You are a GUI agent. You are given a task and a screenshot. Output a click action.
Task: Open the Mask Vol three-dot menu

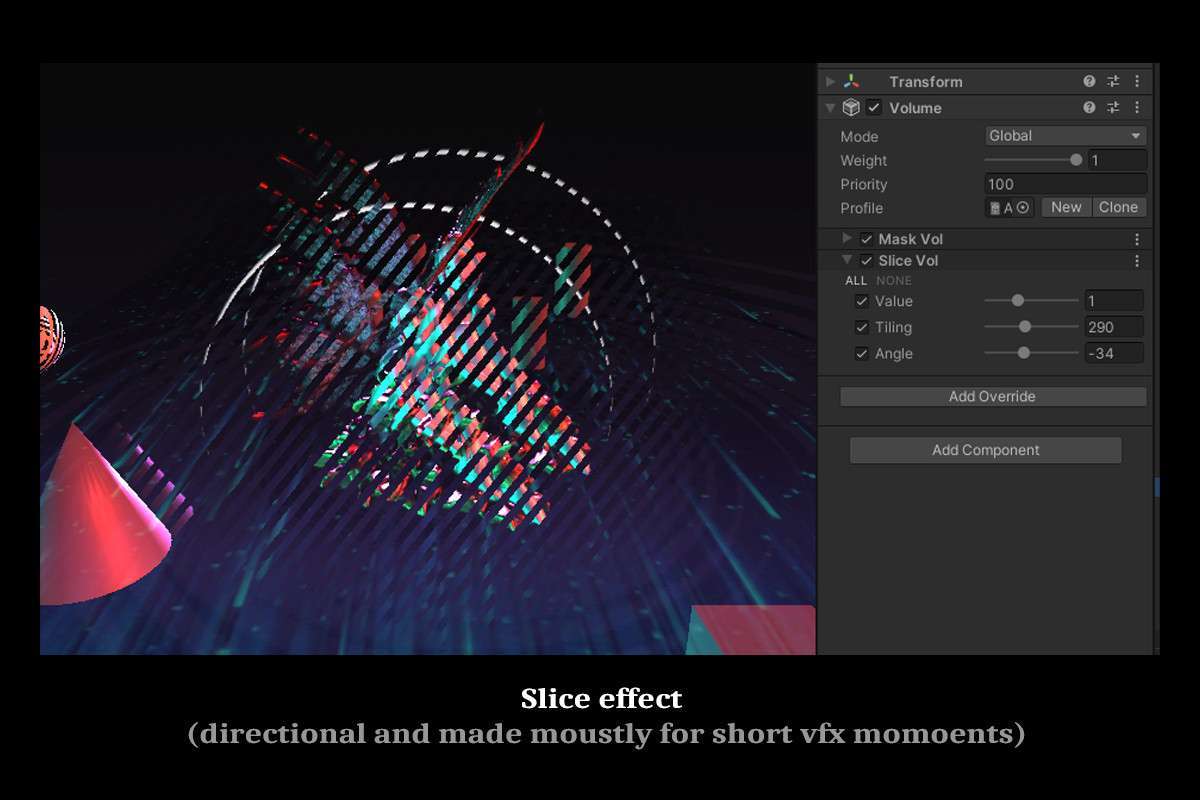(x=1137, y=239)
